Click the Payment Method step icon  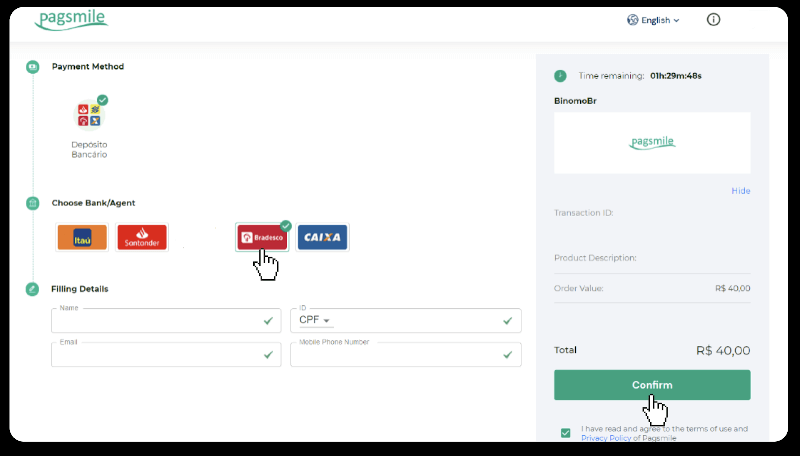coord(33,67)
